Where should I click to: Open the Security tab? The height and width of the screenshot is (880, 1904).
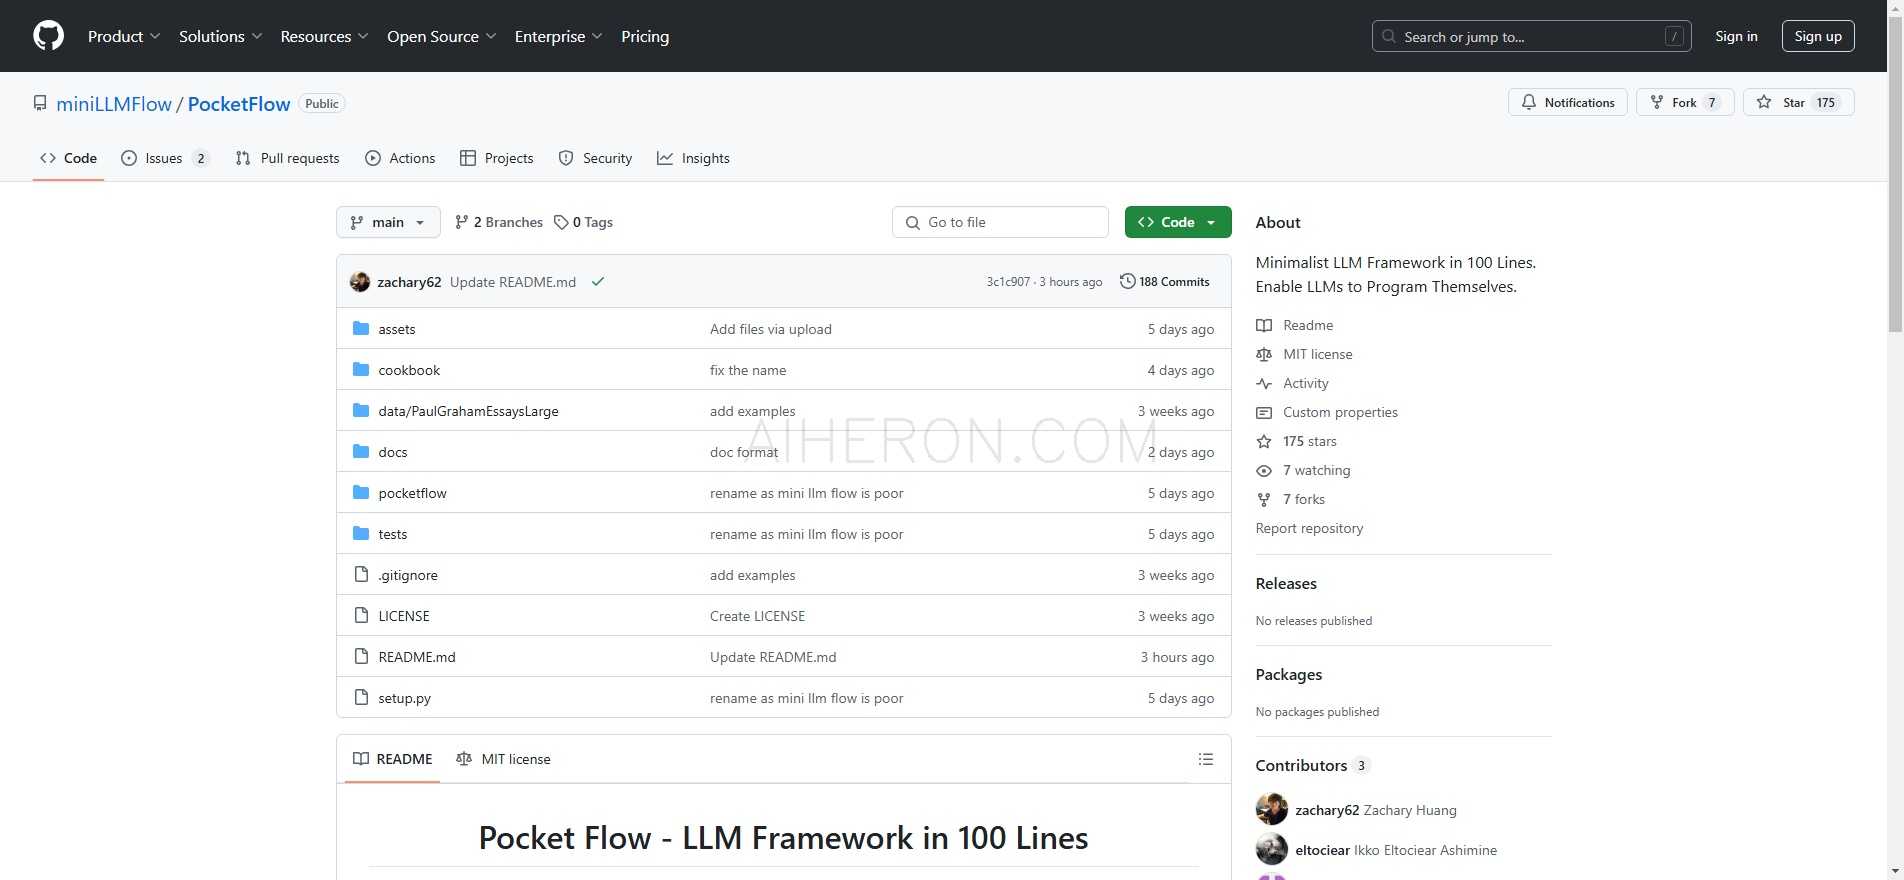click(x=595, y=158)
